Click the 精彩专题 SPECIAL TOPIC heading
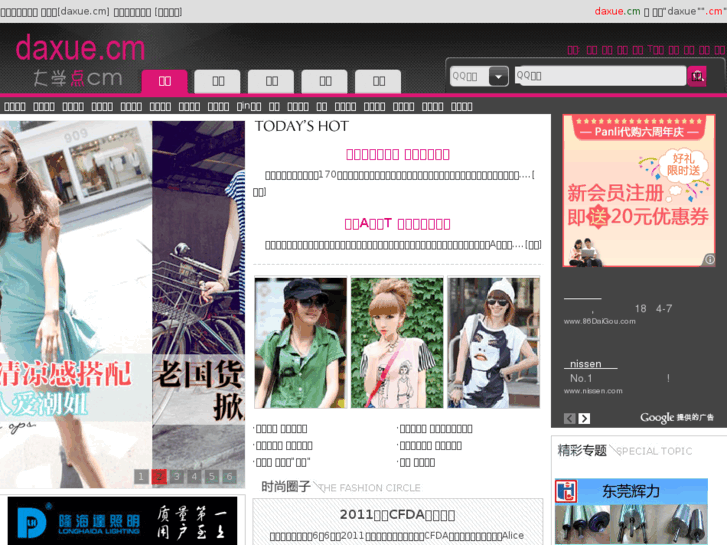The height and width of the screenshot is (545, 727). (x=625, y=450)
